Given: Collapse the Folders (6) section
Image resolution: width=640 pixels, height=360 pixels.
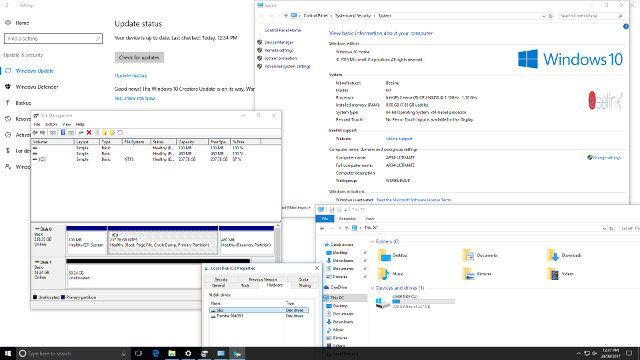Looking at the screenshot, I should pos(373,242).
